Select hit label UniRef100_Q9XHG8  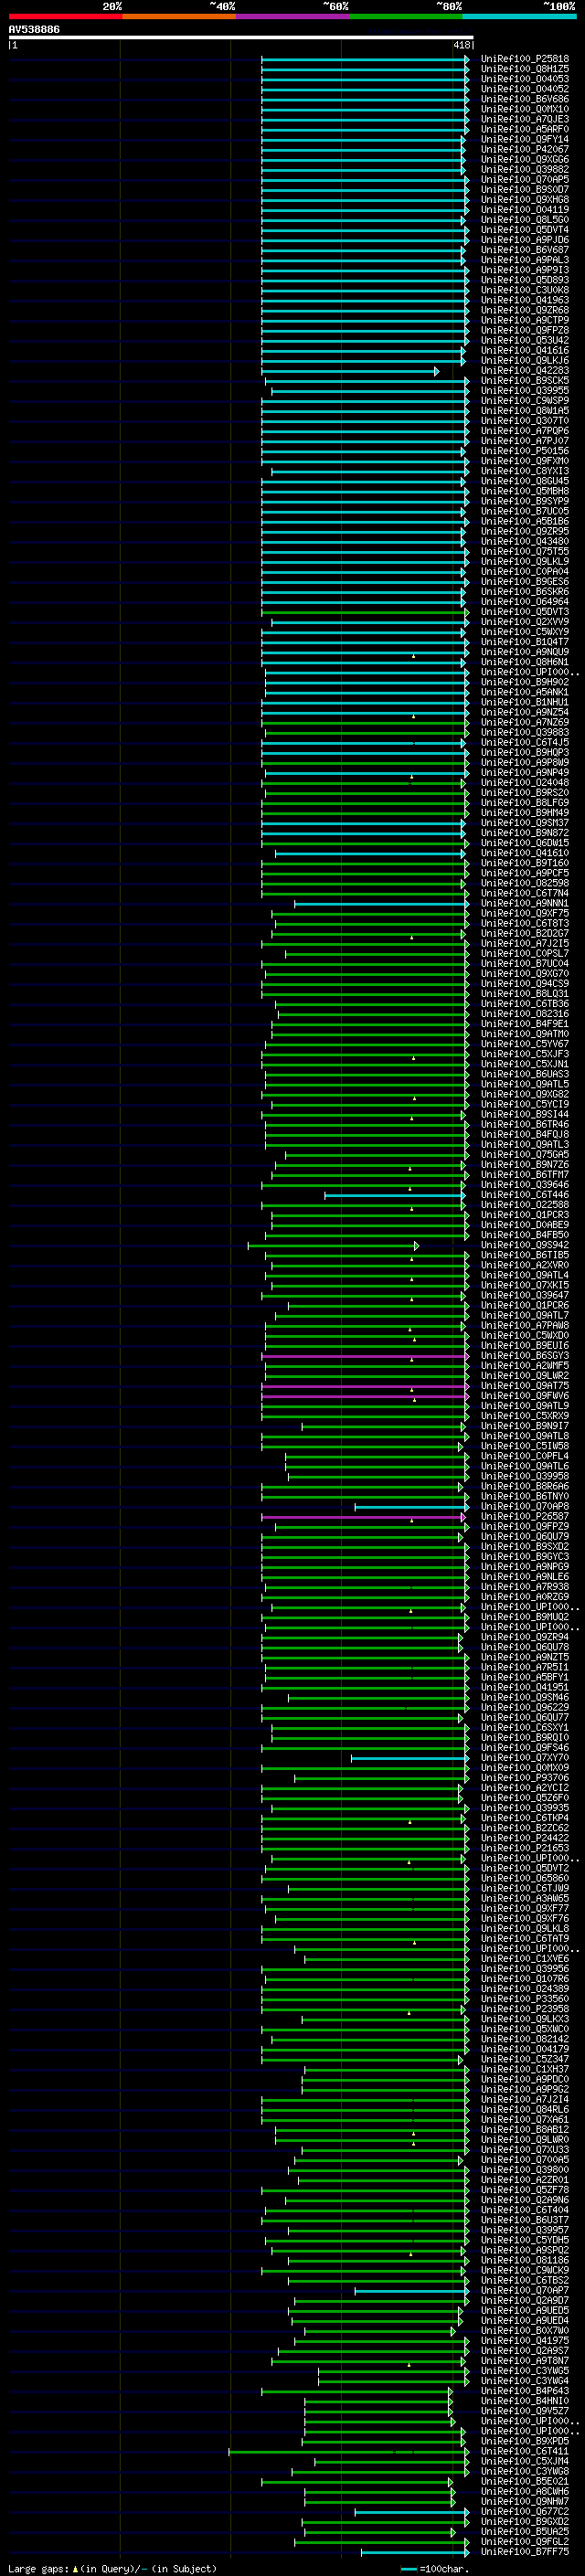pos(525,200)
